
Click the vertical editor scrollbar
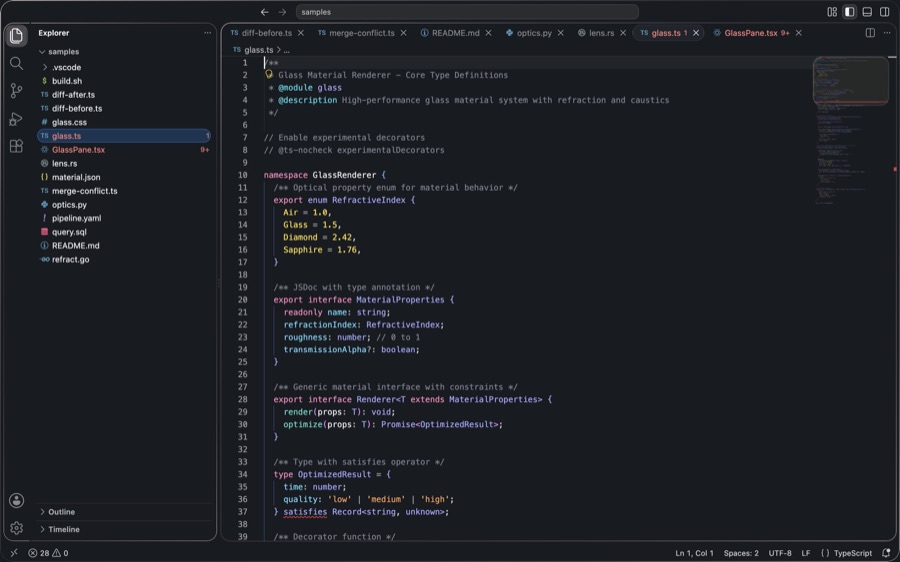894,299
